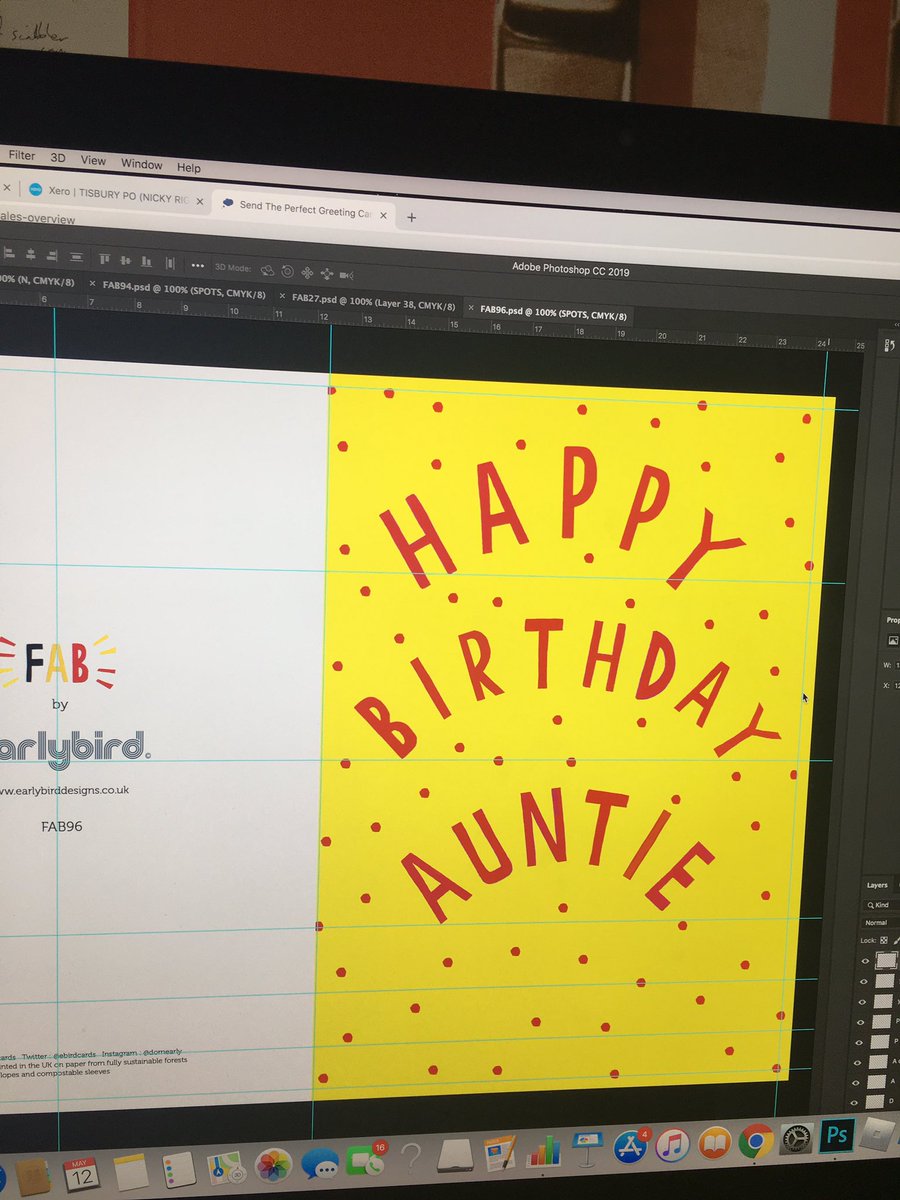Screen dimensions: 900x1200
Task: Click Align right edges in options bar
Action: [x=53, y=256]
